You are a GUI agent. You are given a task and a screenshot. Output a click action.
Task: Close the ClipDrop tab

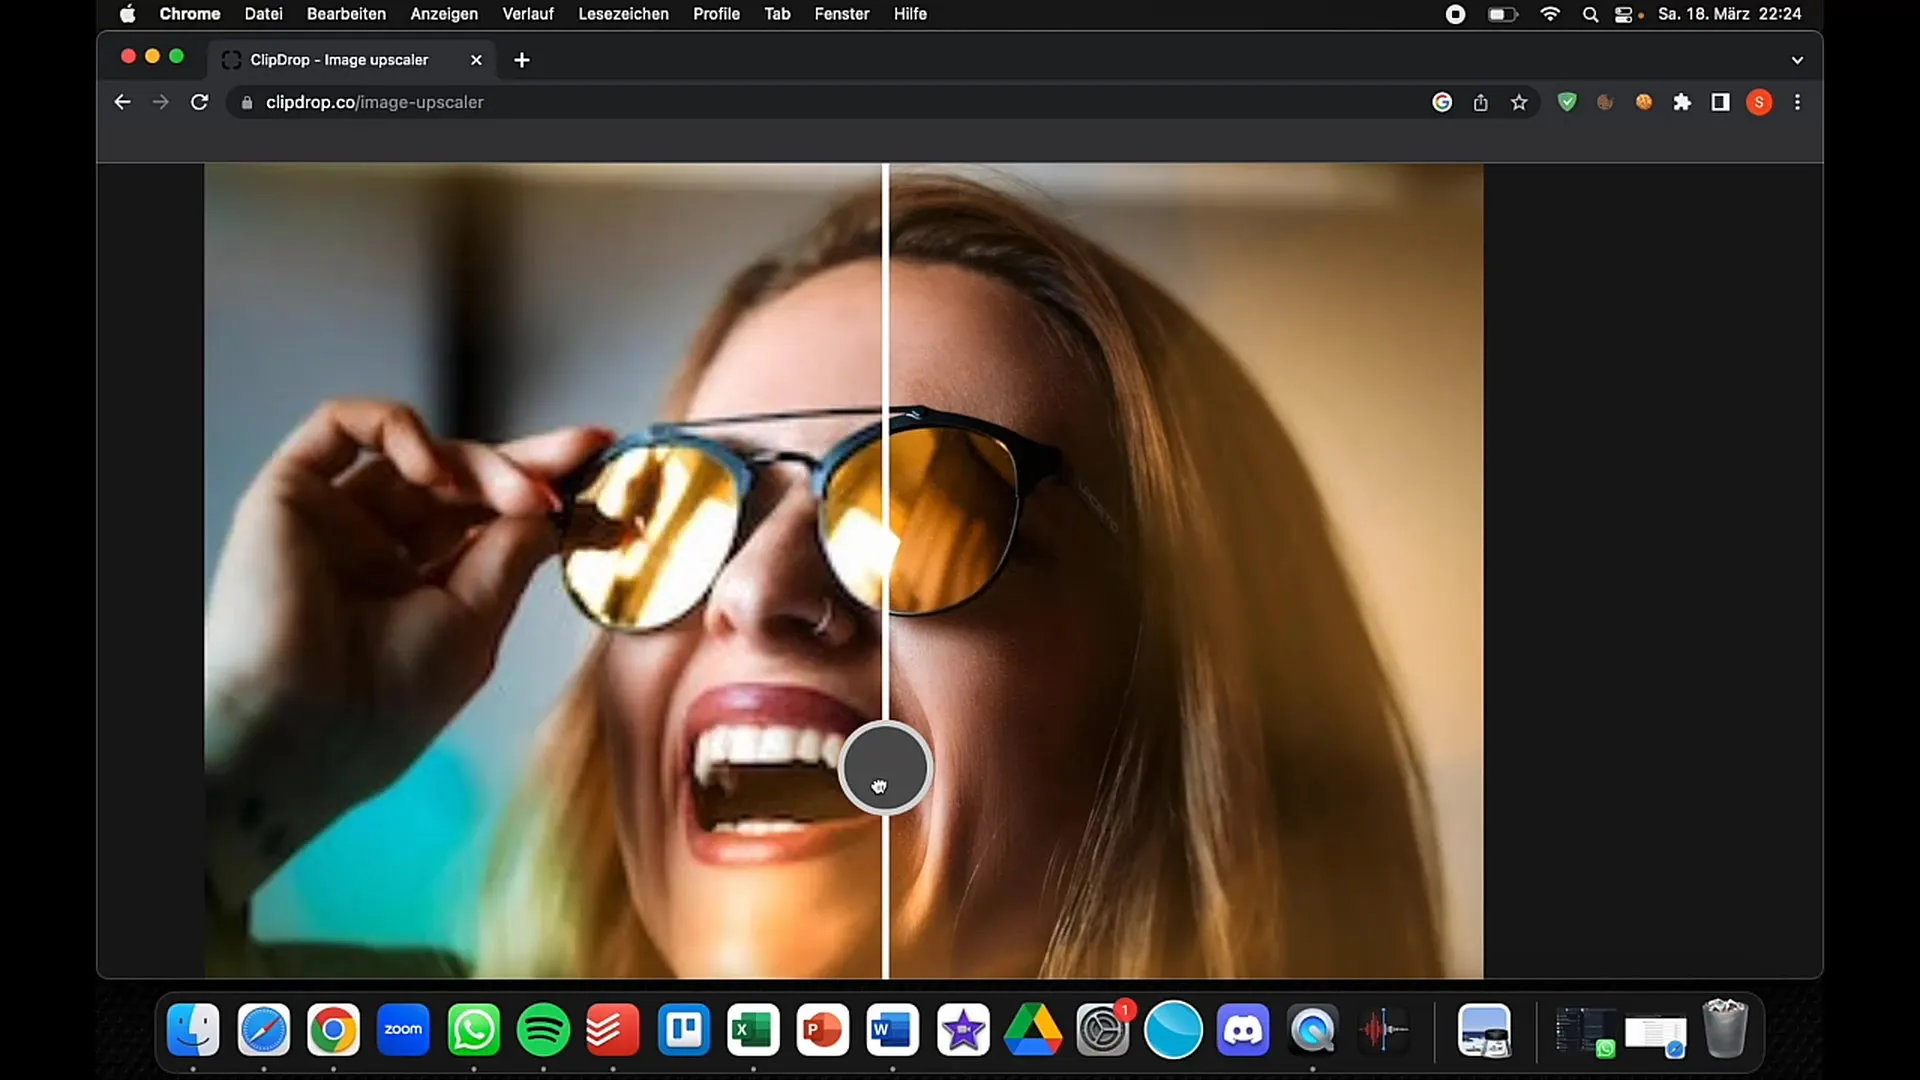tap(476, 60)
